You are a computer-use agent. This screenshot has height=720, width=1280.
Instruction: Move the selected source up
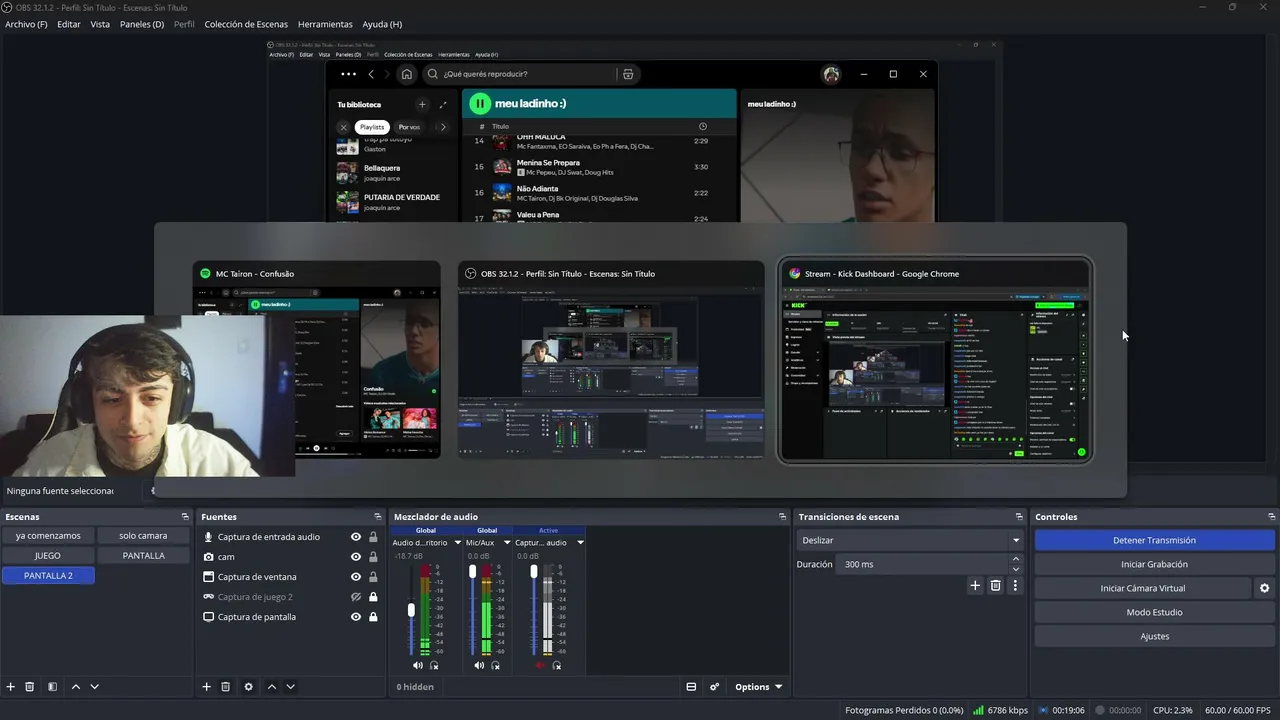pyautogui.click(x=272, y=687)
